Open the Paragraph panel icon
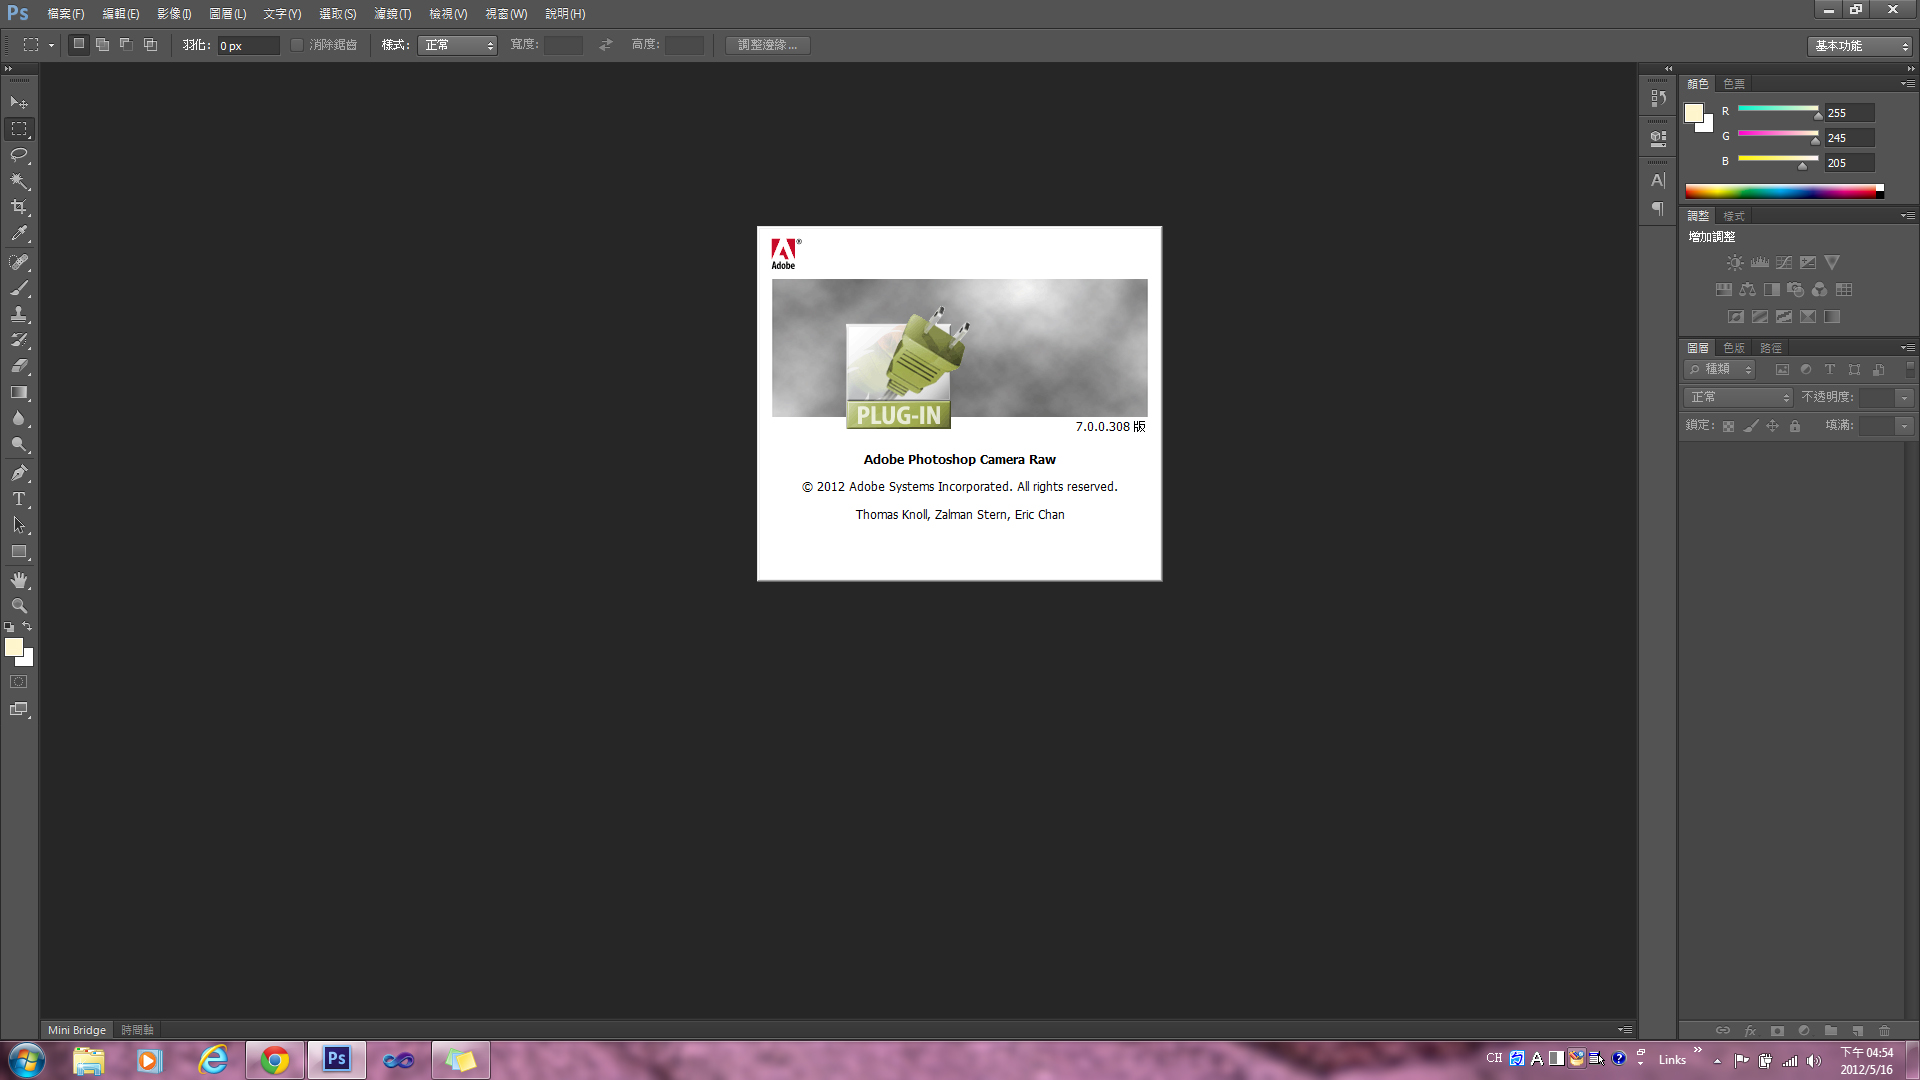The height and width of the screenshot is (1080, 1920). [1658, 208]
